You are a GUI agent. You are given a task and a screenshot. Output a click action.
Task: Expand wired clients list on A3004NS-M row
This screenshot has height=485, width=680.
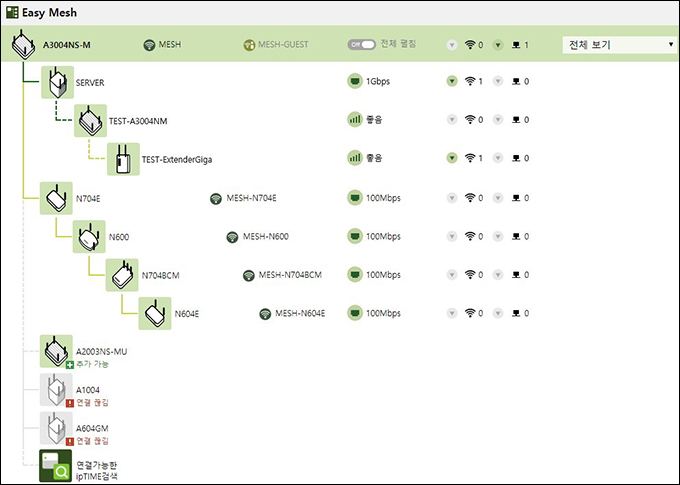point(498,45)
